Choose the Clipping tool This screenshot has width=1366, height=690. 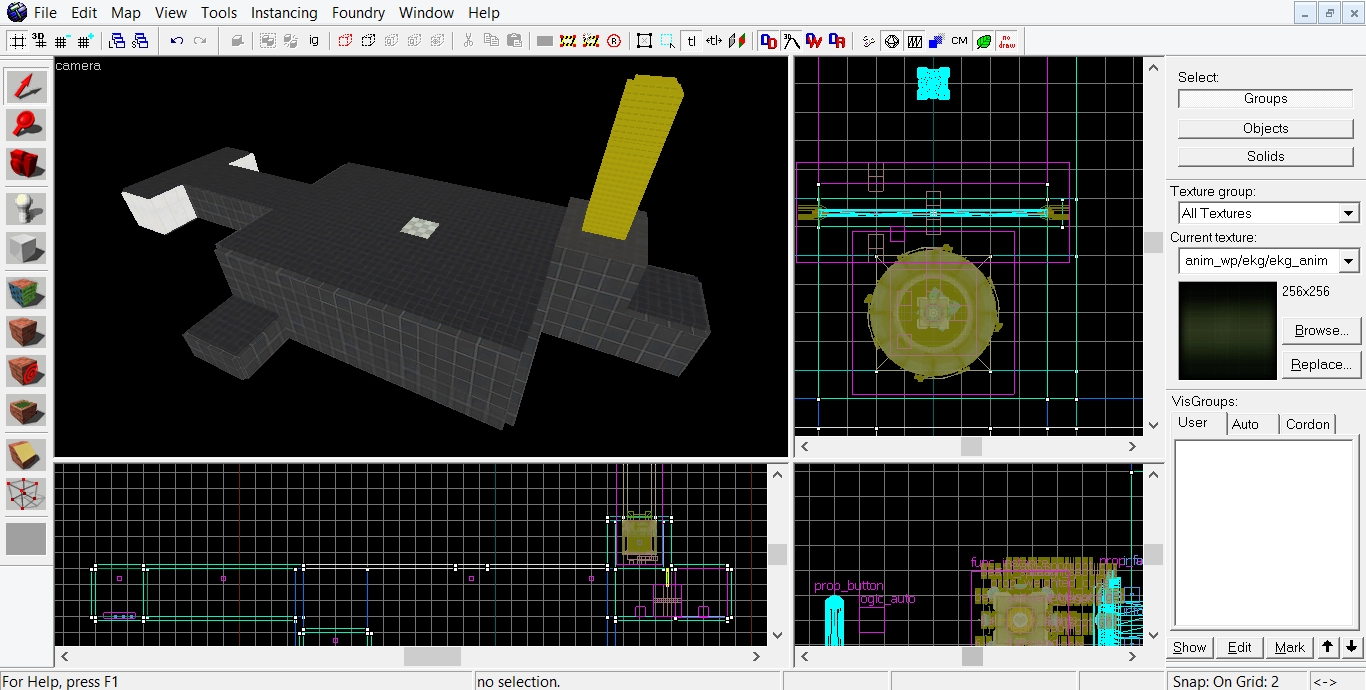pos(26,455)
